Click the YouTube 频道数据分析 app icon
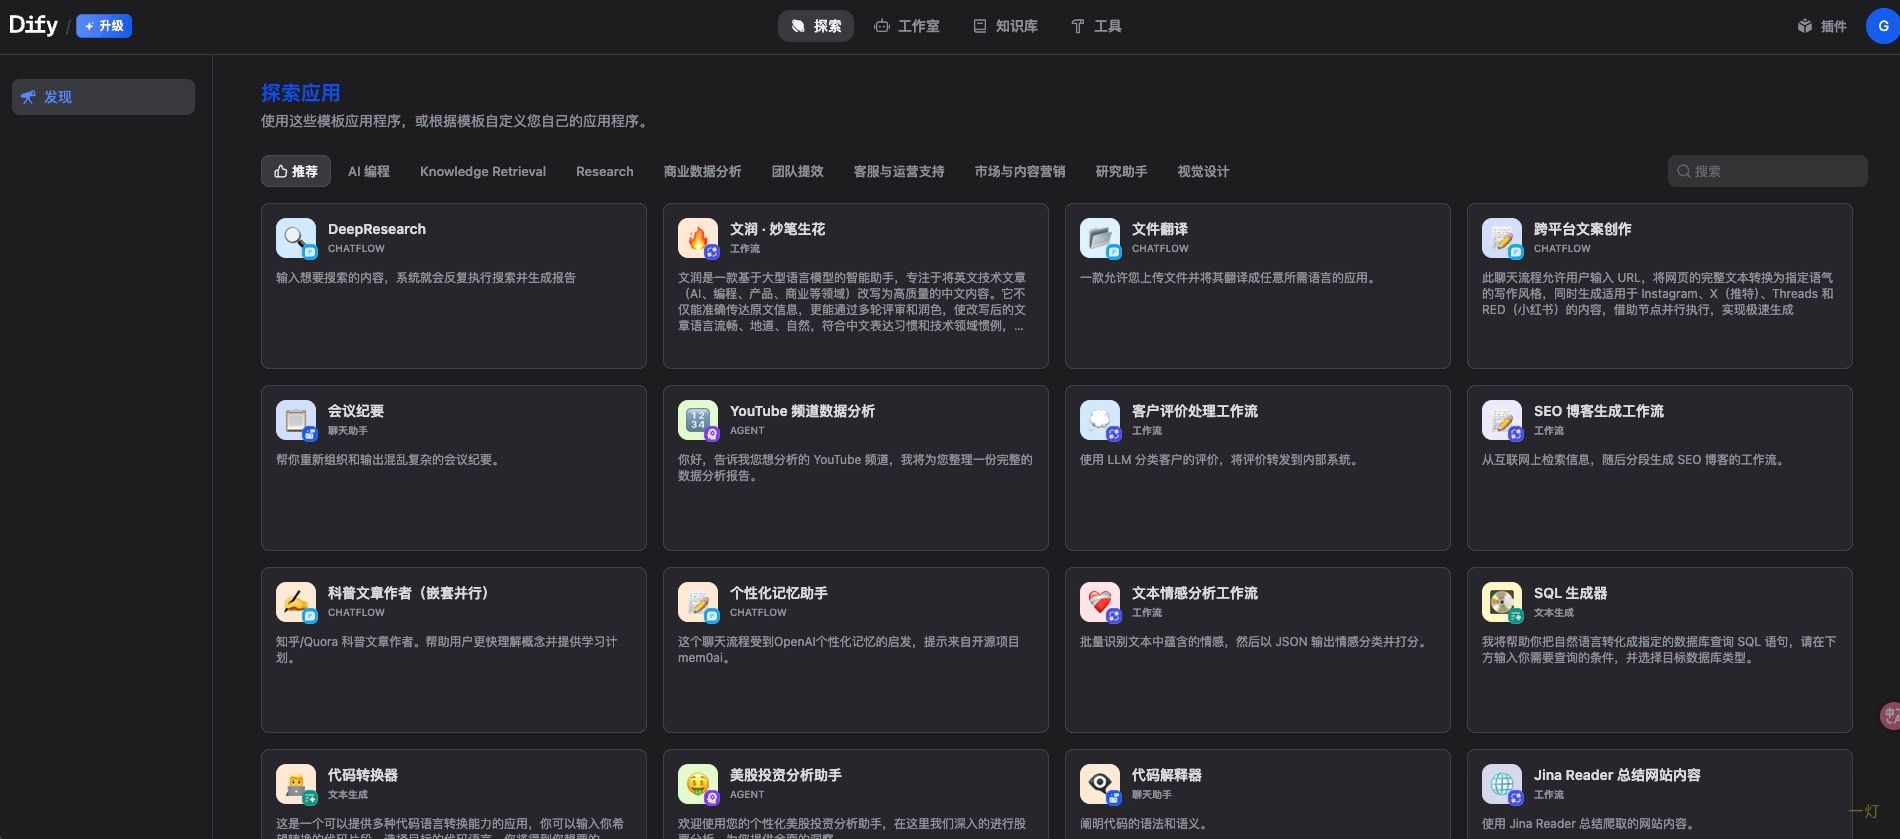The height and width of the screenshot is (839, 1900). coord(697,420)
